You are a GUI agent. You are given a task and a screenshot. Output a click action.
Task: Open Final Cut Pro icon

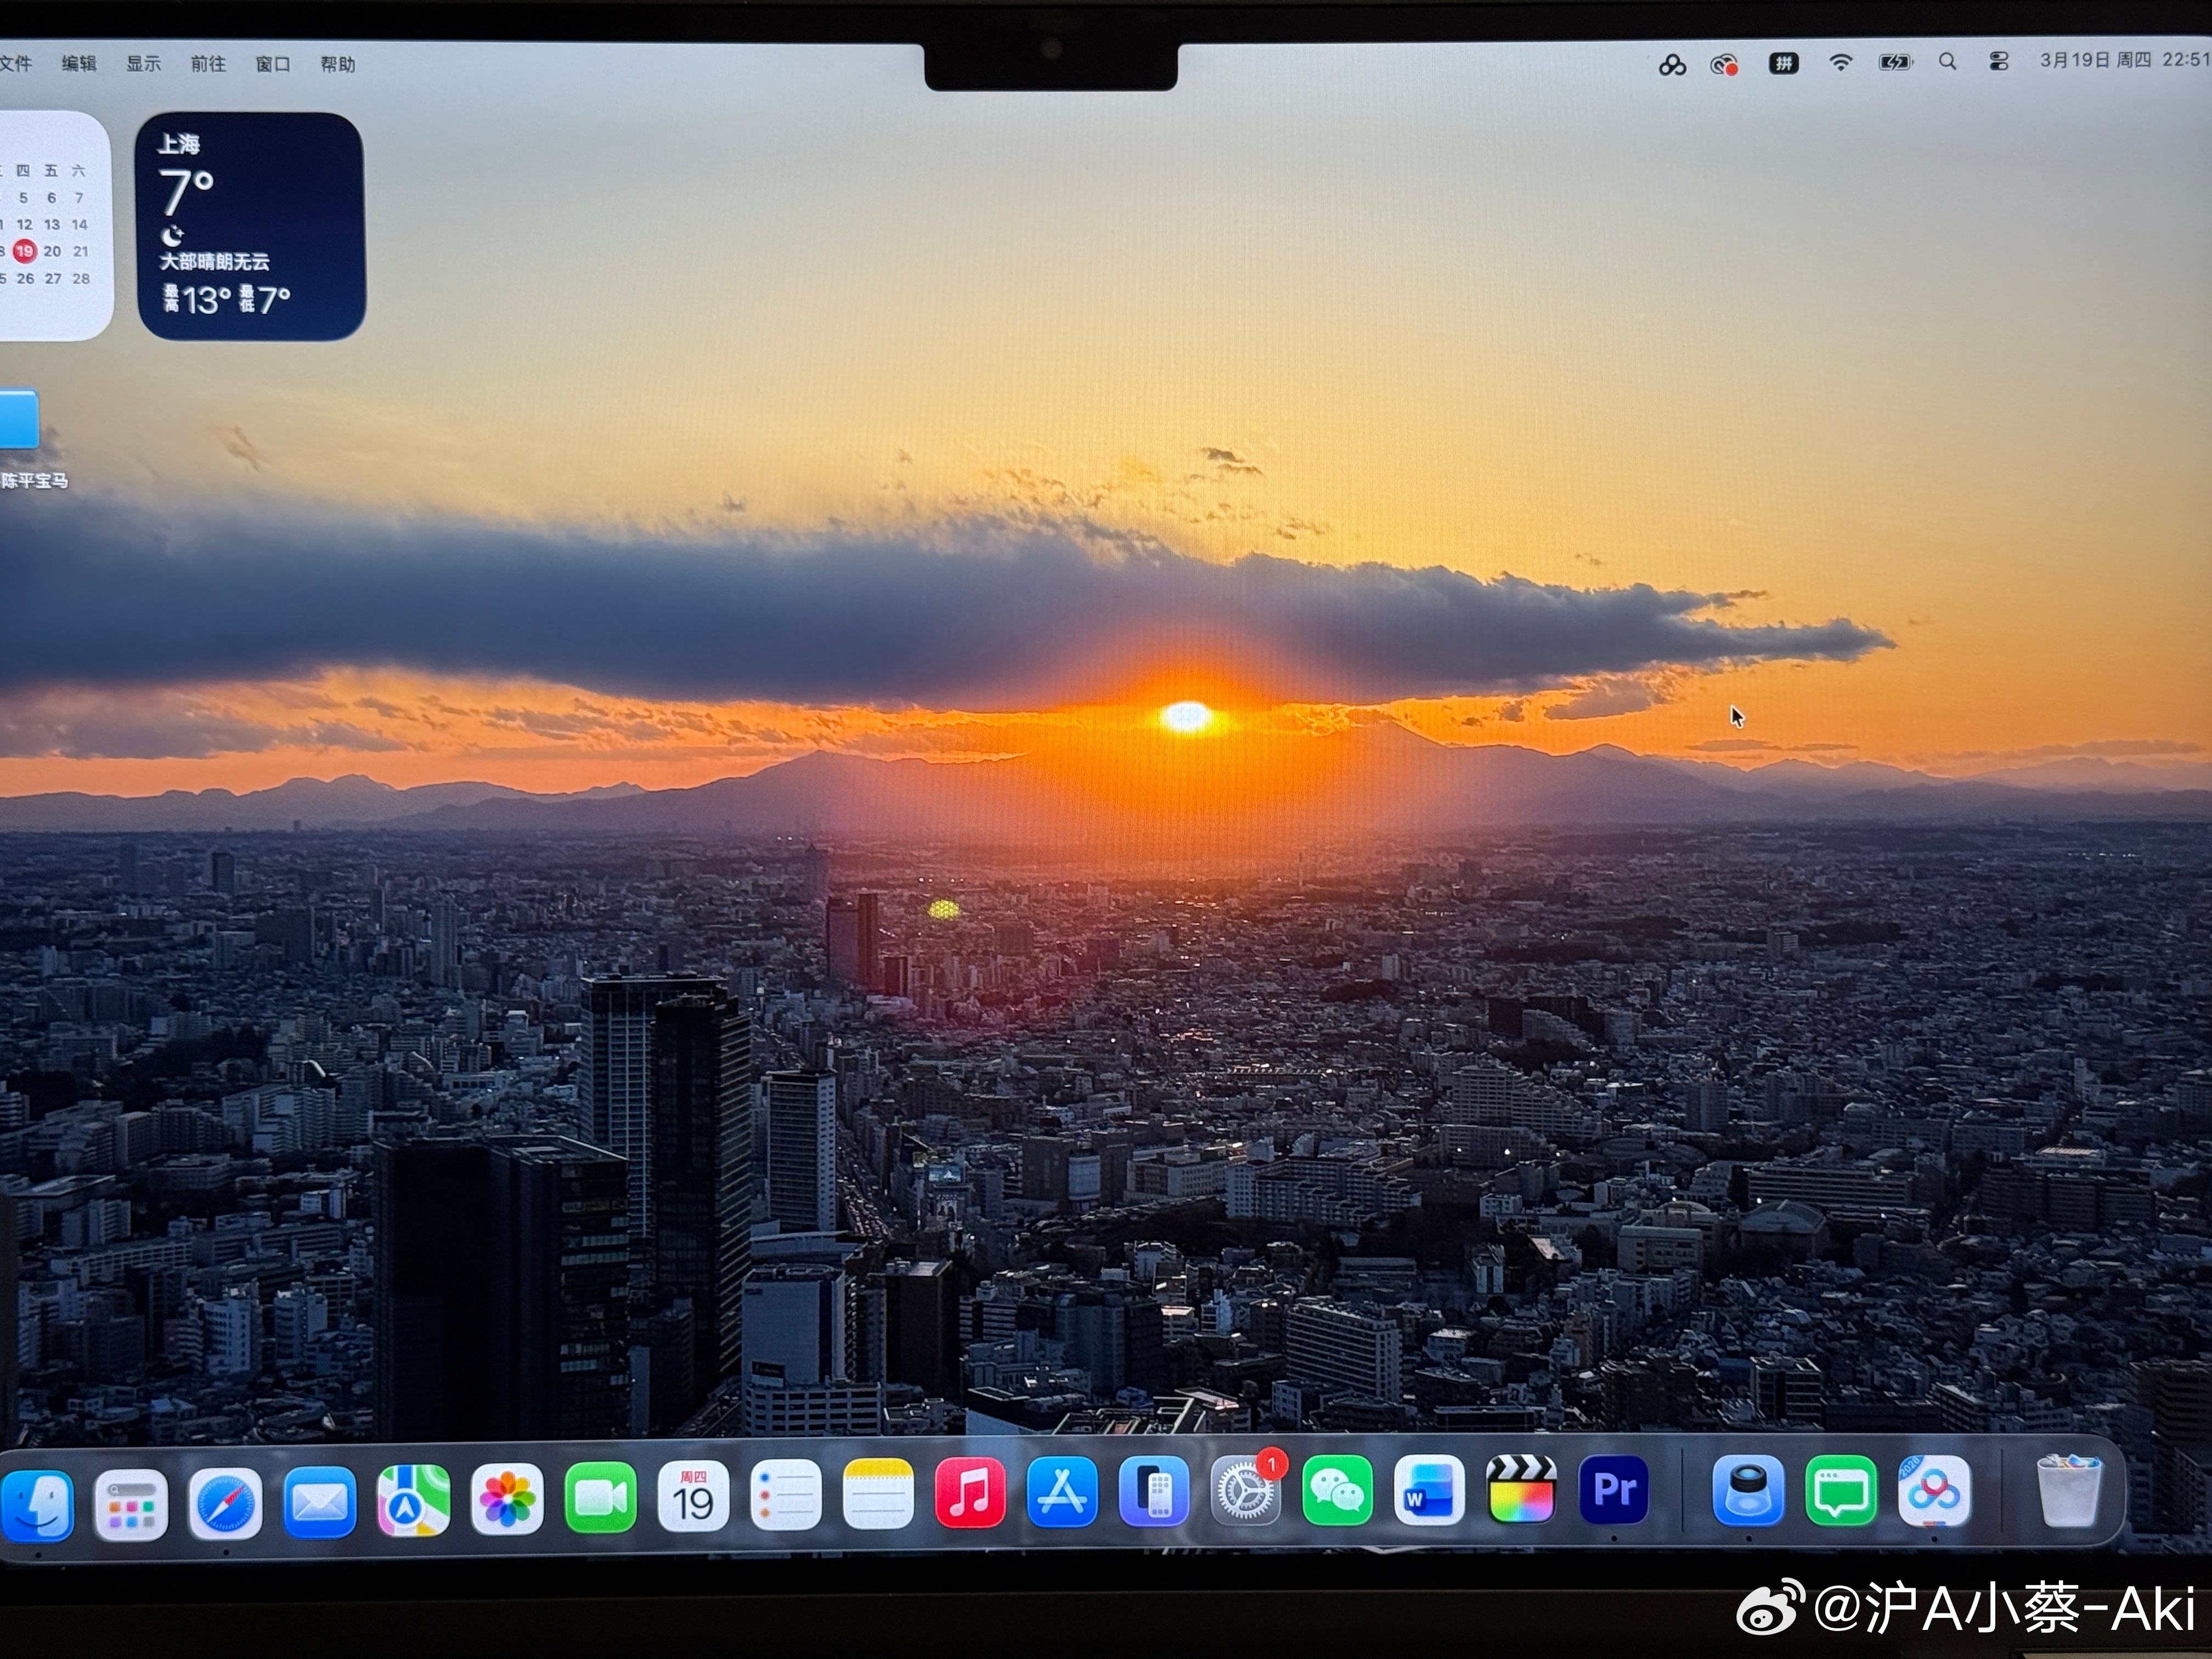pos(1521,1490)
